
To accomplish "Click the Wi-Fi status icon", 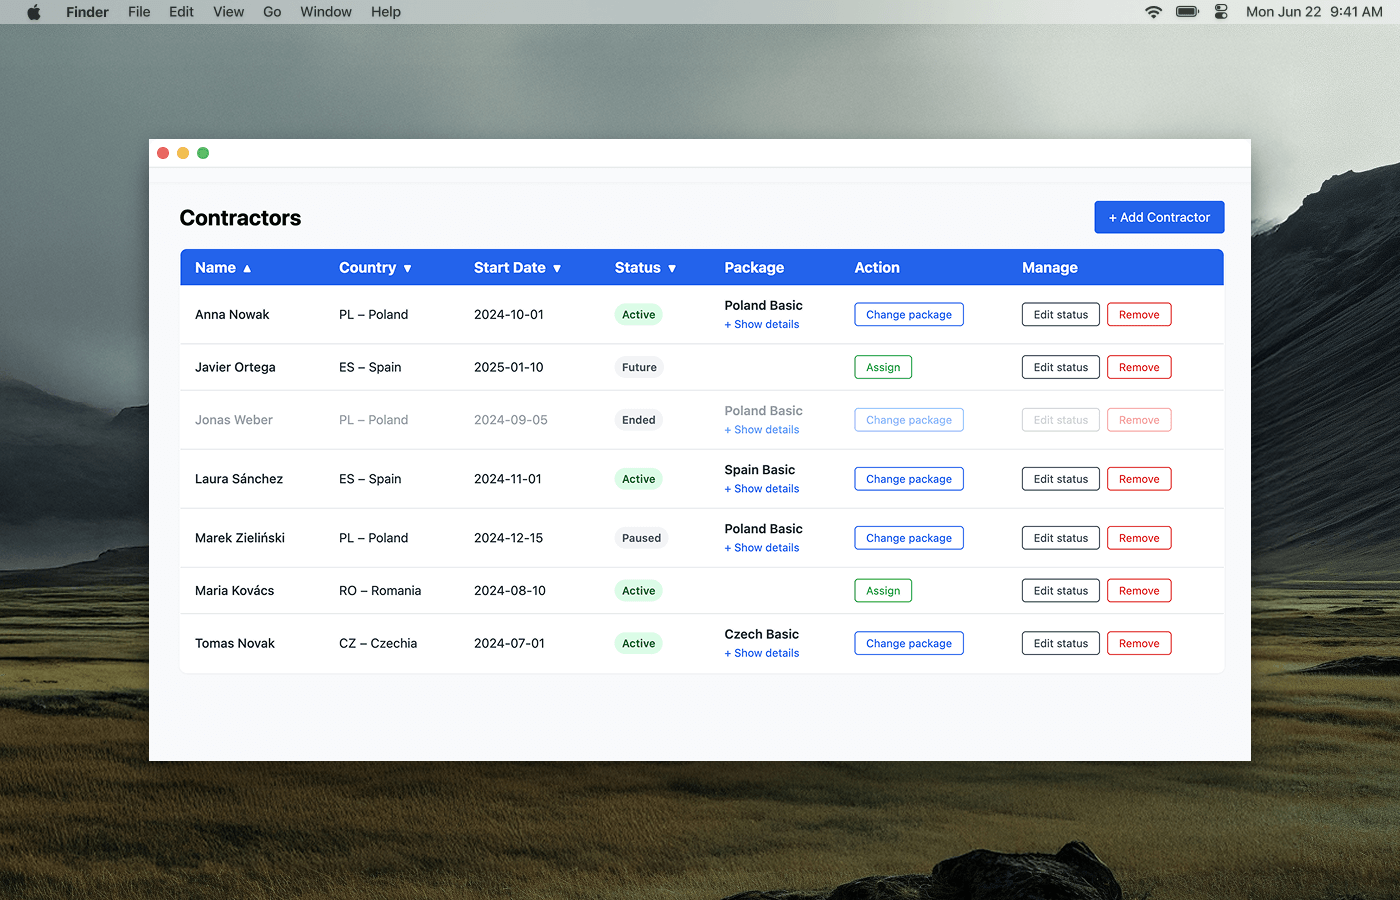I will point(1153,12).
